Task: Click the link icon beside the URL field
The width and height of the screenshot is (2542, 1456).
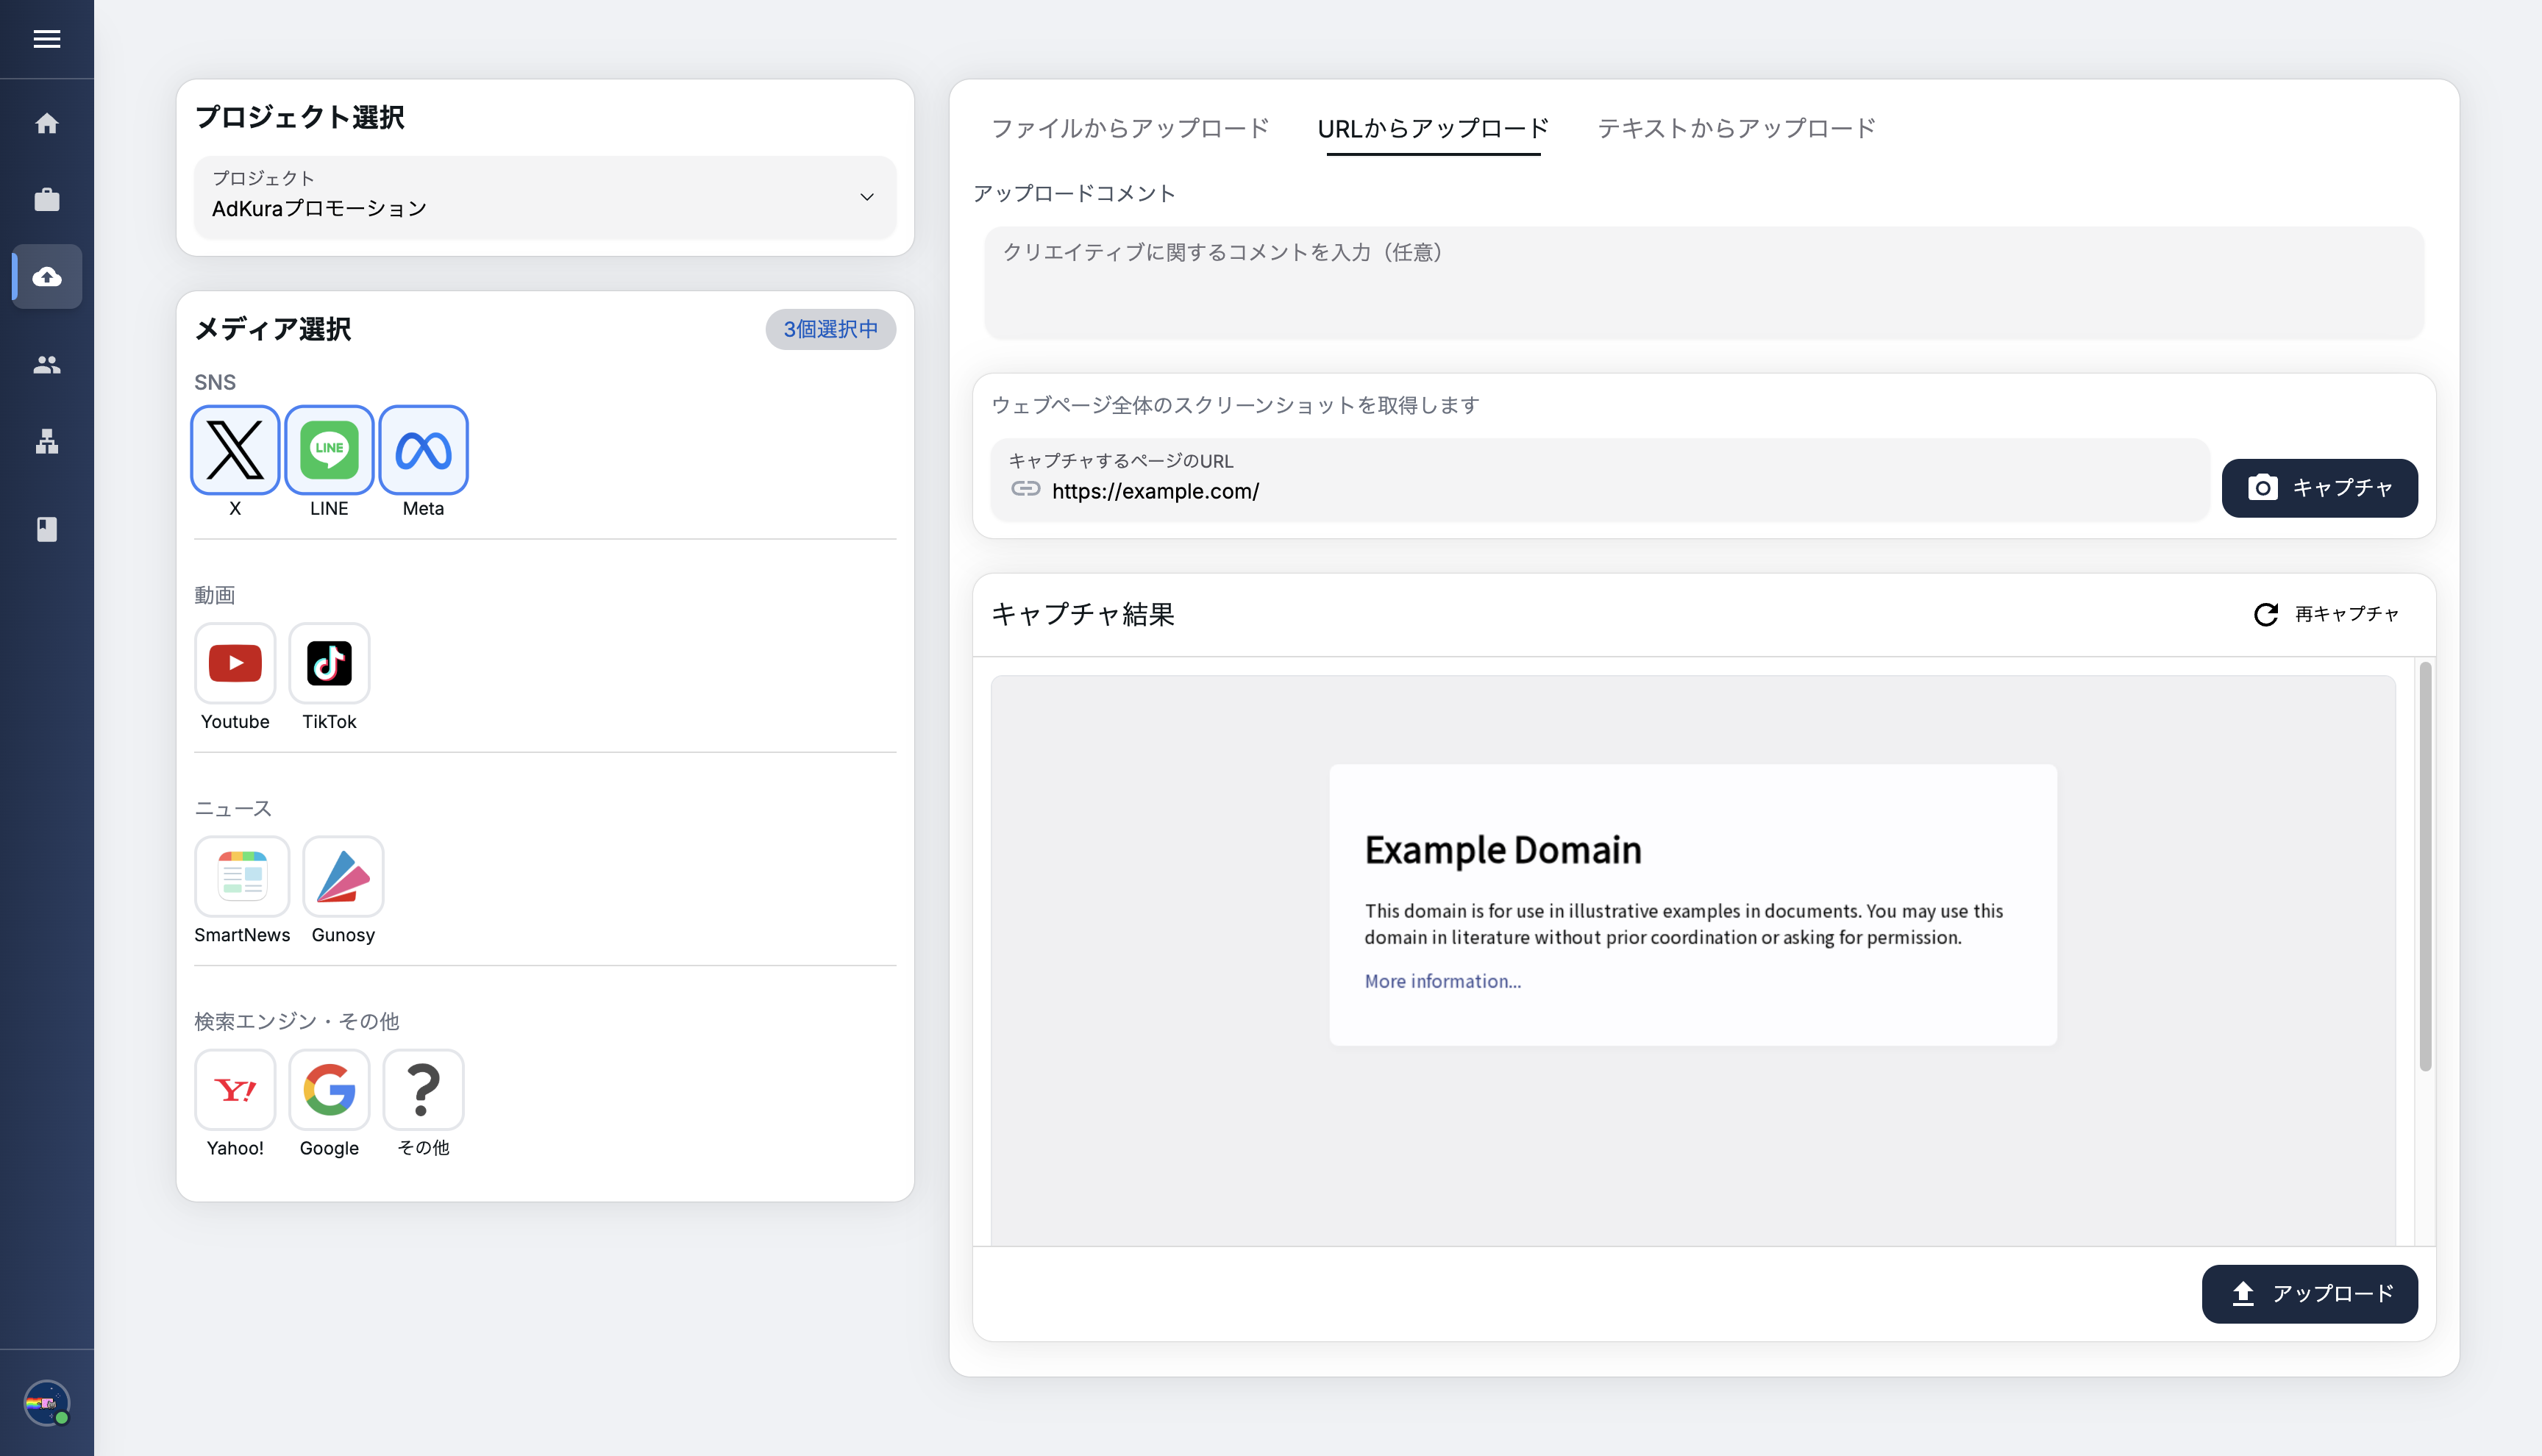Action: [1025, 490]
